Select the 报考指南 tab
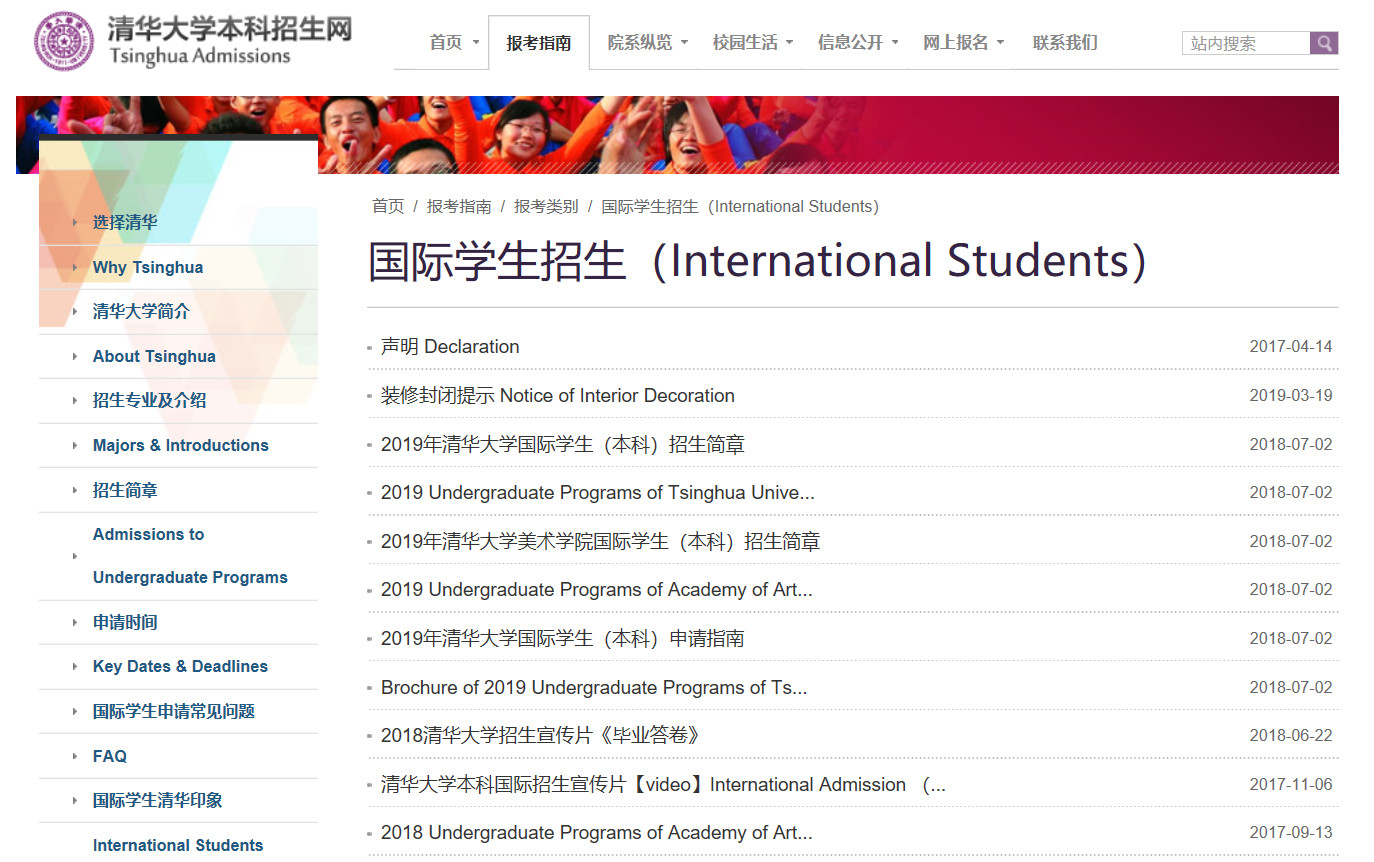 [x=539, y=43]
